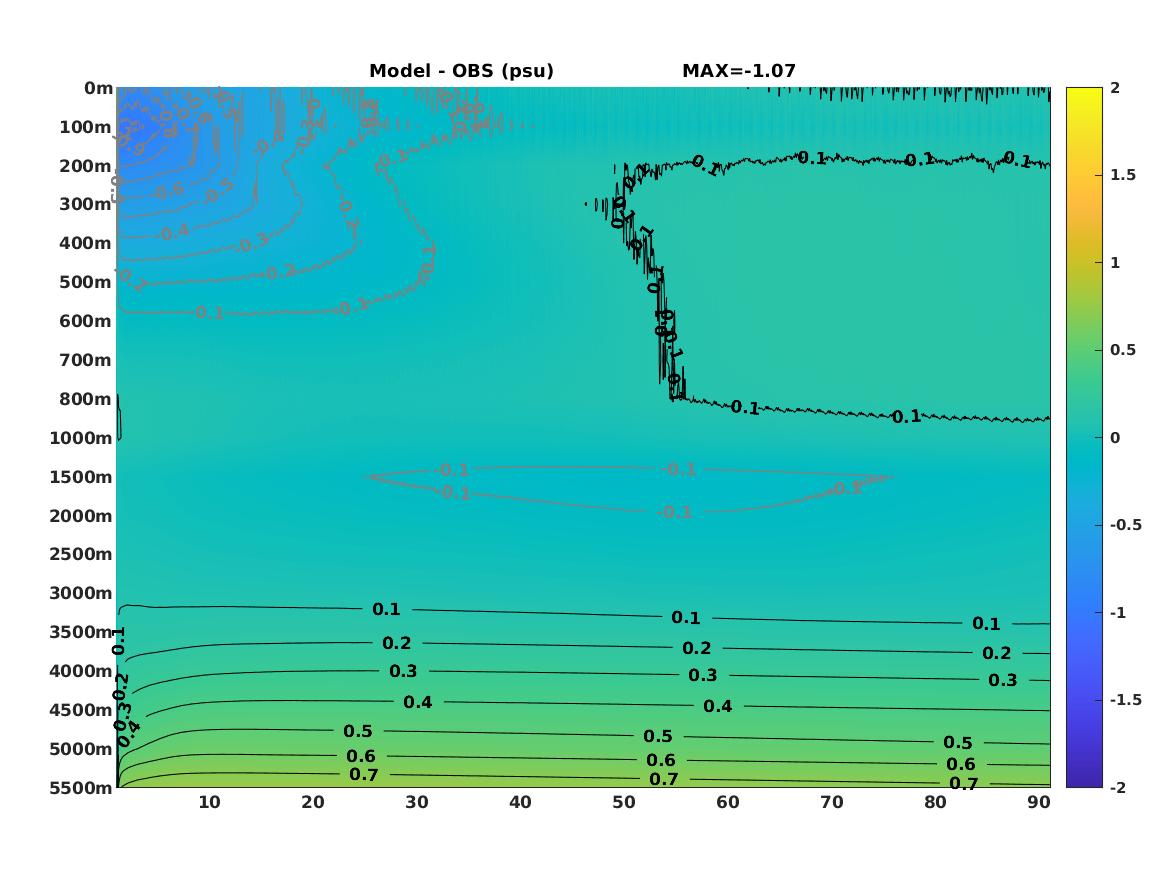Select the "5500m" depth axis label
This screenshot has height=875, width=1167.
point(81,788)
